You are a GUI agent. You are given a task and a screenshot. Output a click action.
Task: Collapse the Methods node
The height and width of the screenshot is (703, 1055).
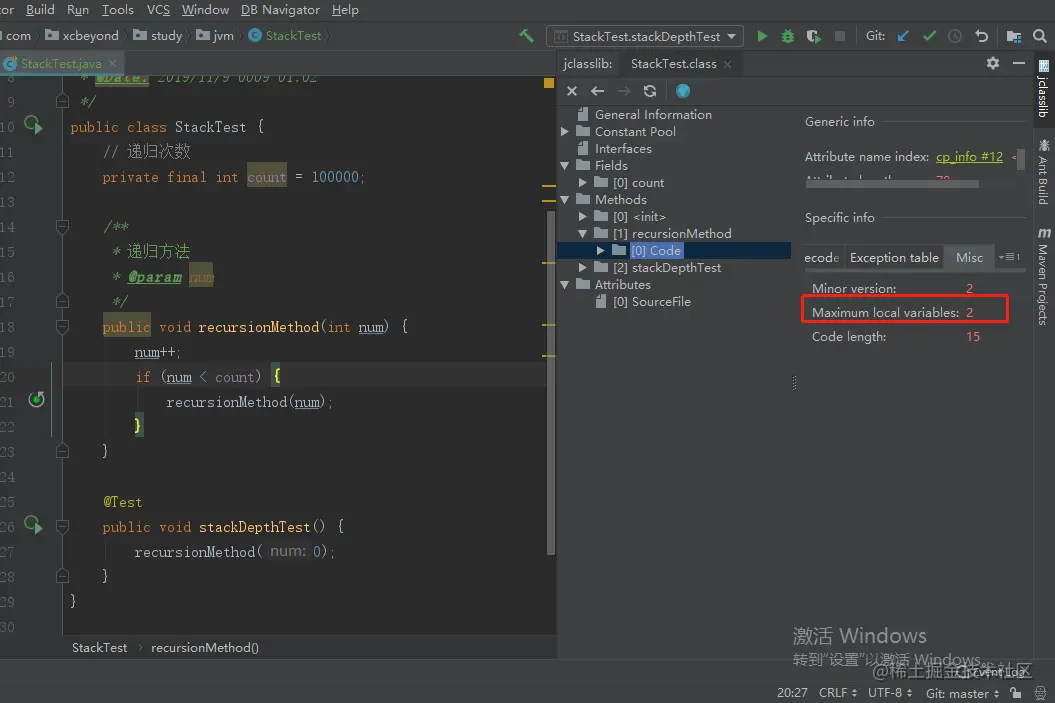coord(565,200)
